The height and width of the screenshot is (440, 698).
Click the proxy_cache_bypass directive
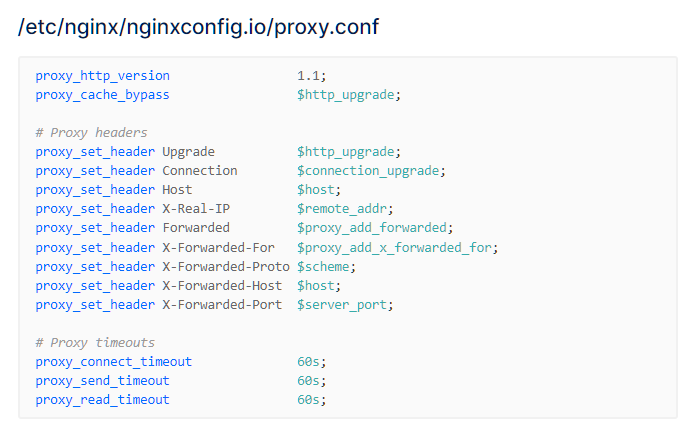[102, 95]
